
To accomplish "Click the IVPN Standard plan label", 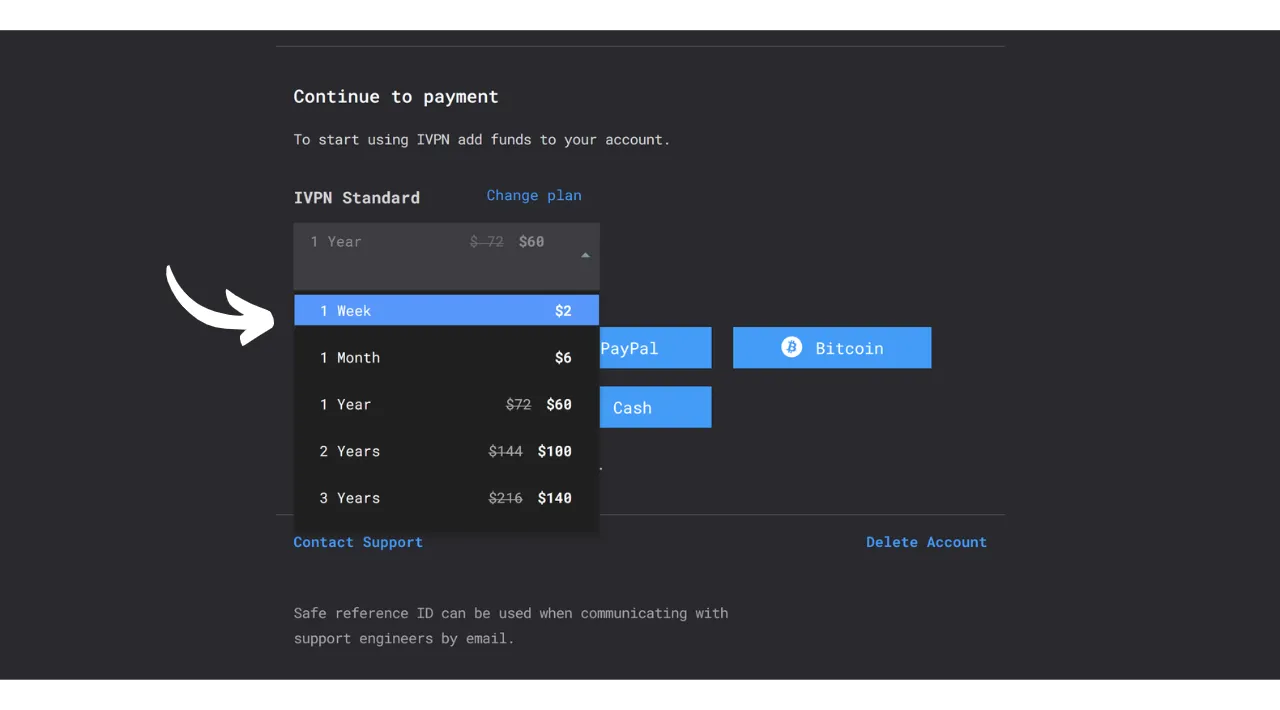I will click(x=357, y=198).
